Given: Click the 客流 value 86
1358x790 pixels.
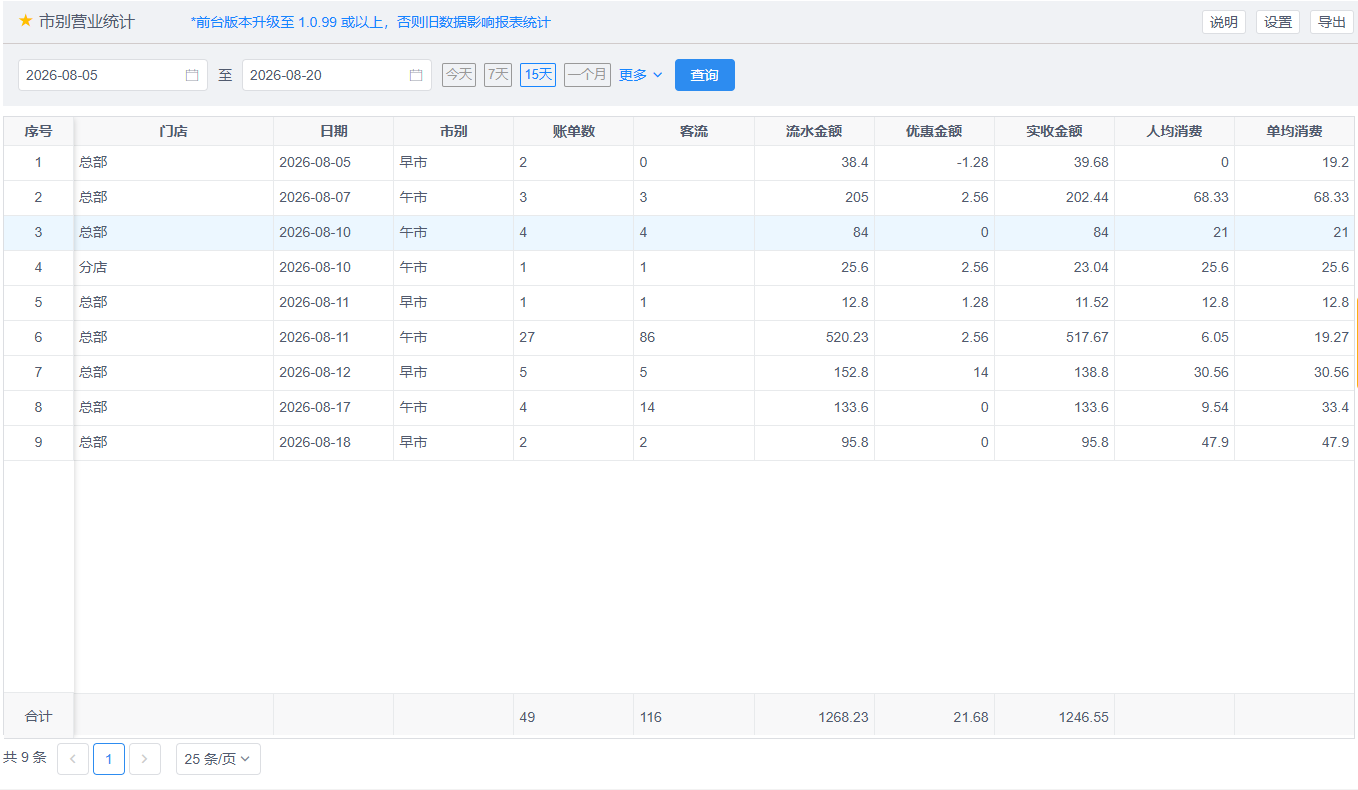Looking at the screenshot, I should pyautogui.click(x=647, y=337).
